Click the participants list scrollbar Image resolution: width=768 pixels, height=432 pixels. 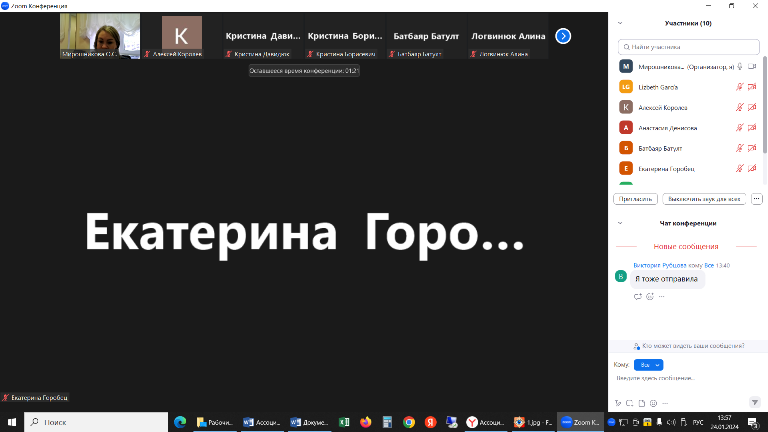tap(765, 100)
